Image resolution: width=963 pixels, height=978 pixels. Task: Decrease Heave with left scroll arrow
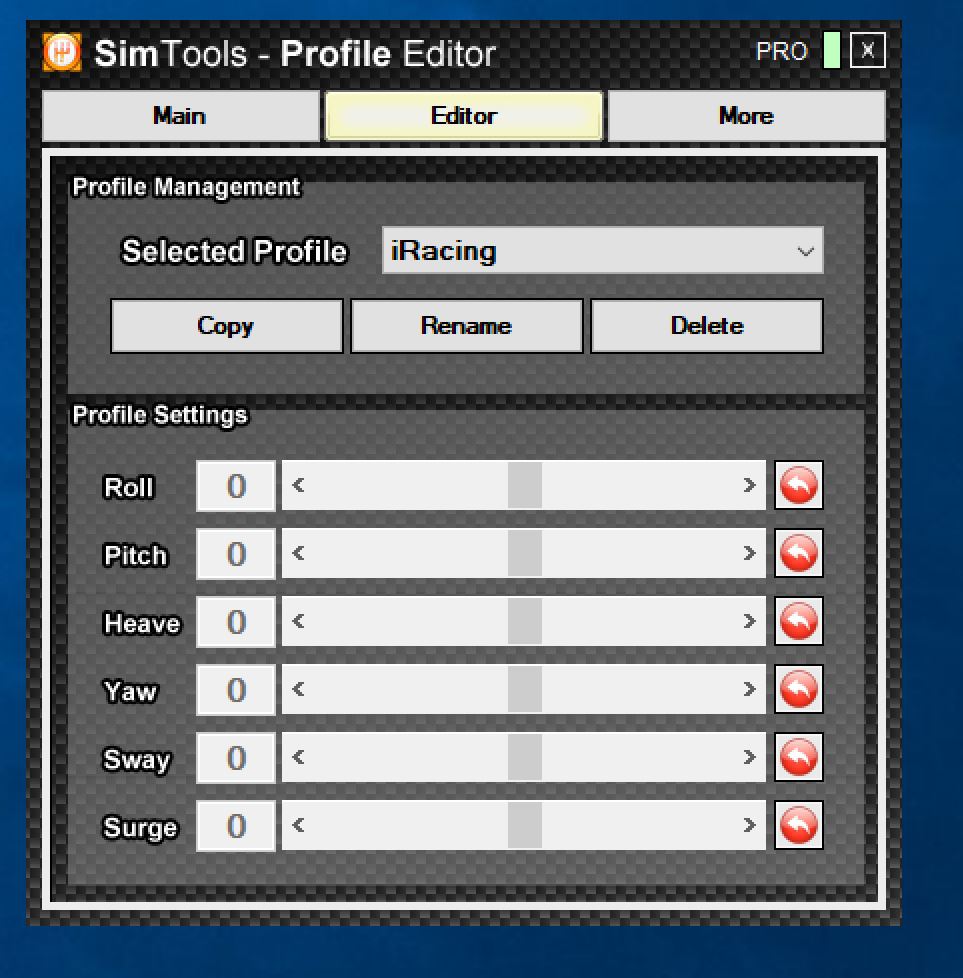pyautogui.click(x=298, y=621)
